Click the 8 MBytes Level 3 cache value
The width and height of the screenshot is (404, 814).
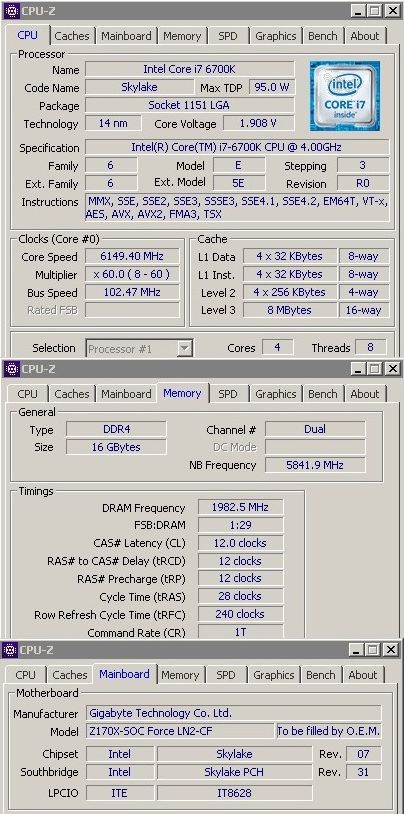pos(290,310)
